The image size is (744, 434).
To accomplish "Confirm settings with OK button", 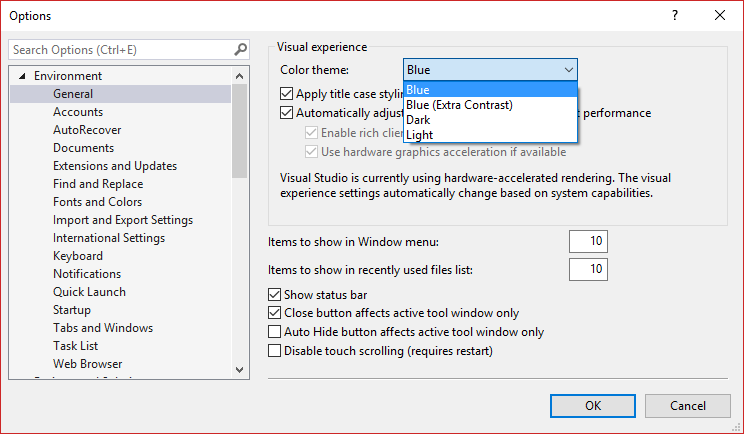I will point(593,406).
